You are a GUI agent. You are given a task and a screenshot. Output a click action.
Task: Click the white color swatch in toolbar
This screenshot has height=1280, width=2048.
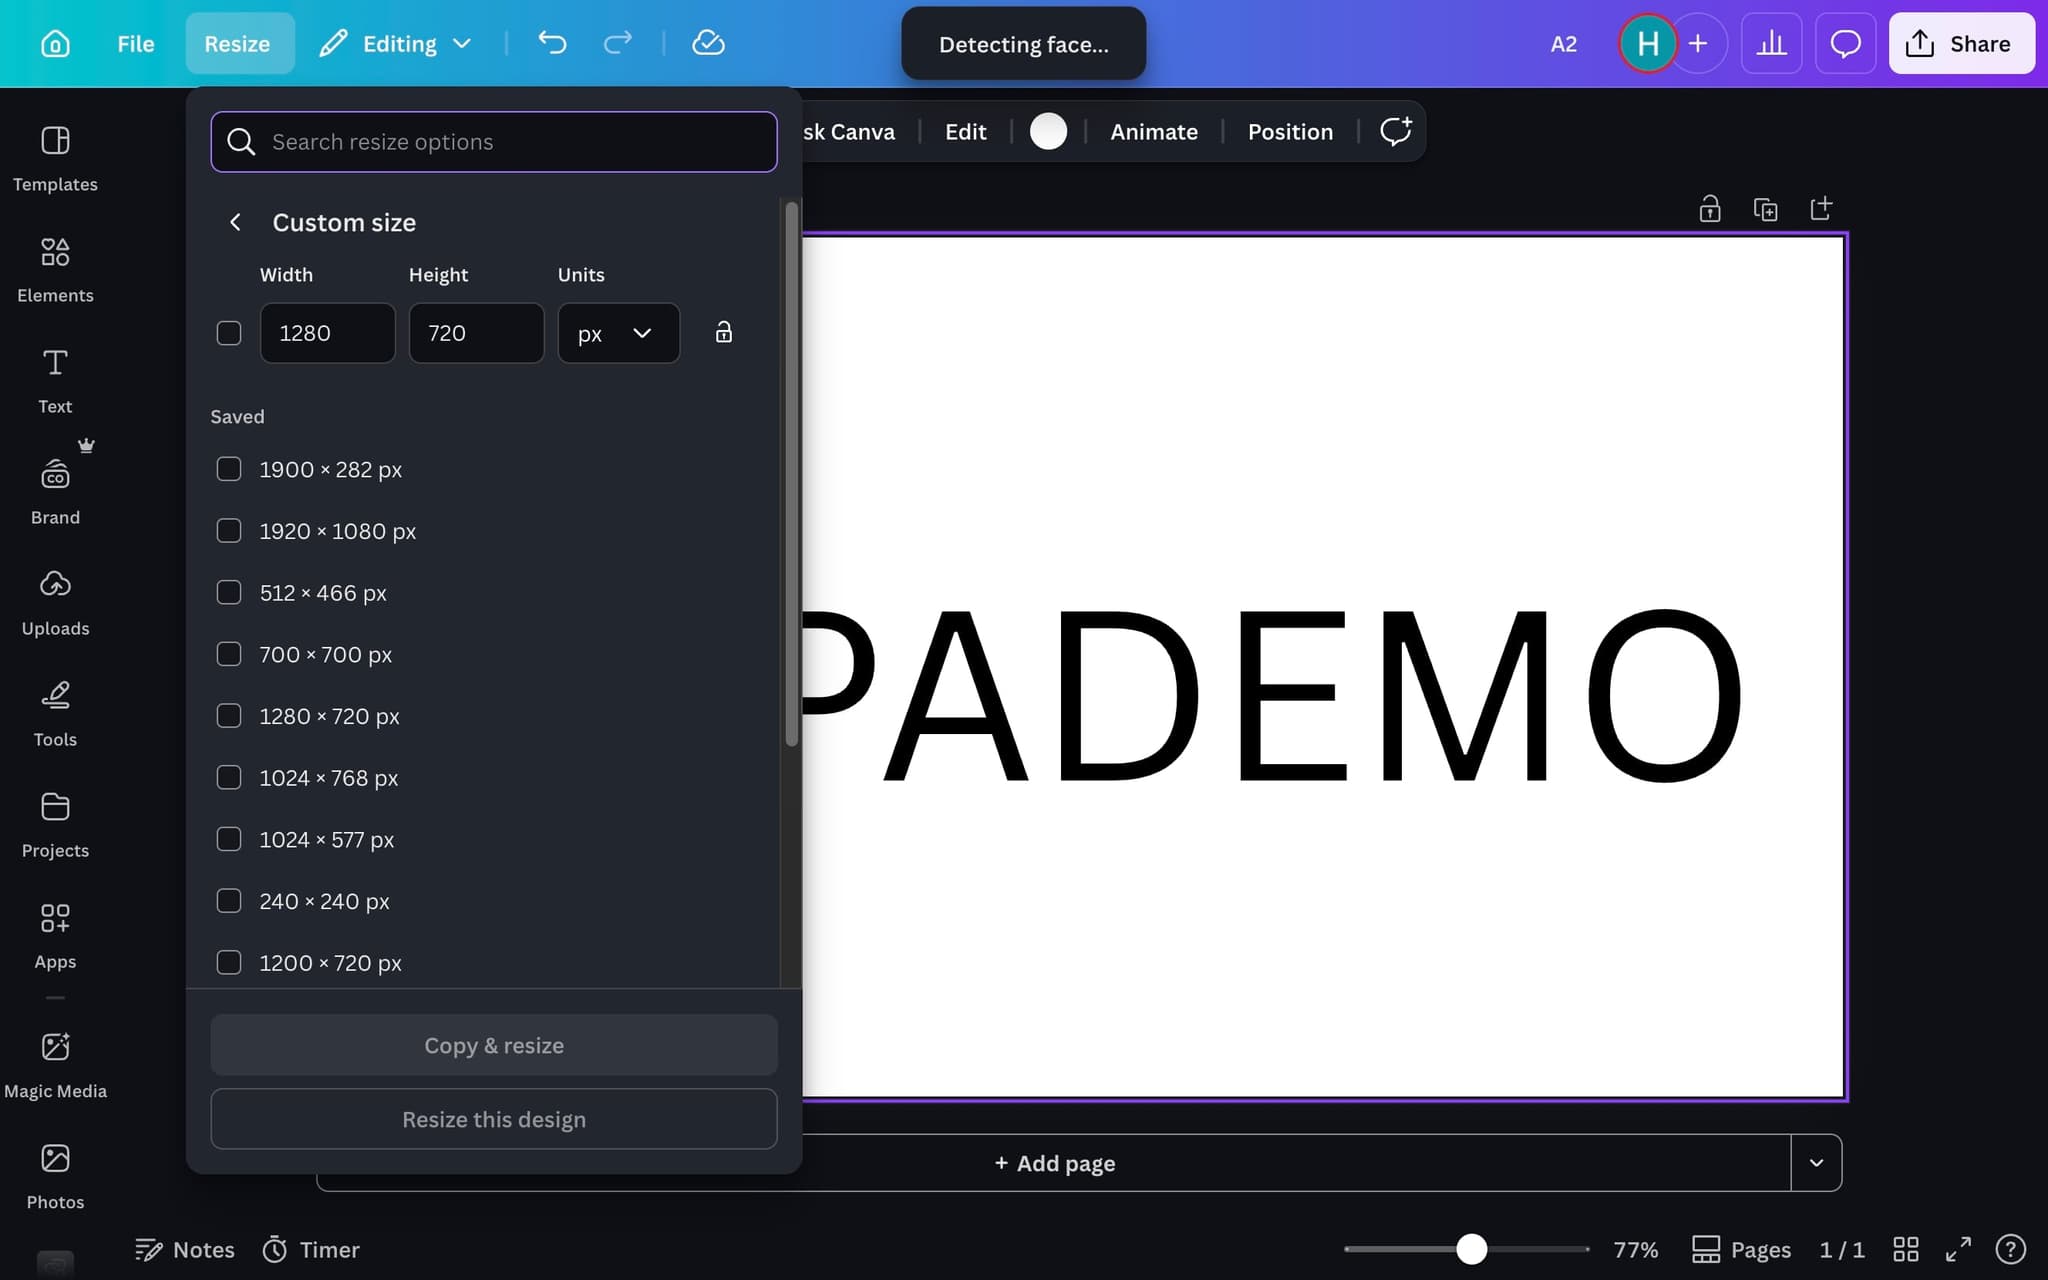1048,132
